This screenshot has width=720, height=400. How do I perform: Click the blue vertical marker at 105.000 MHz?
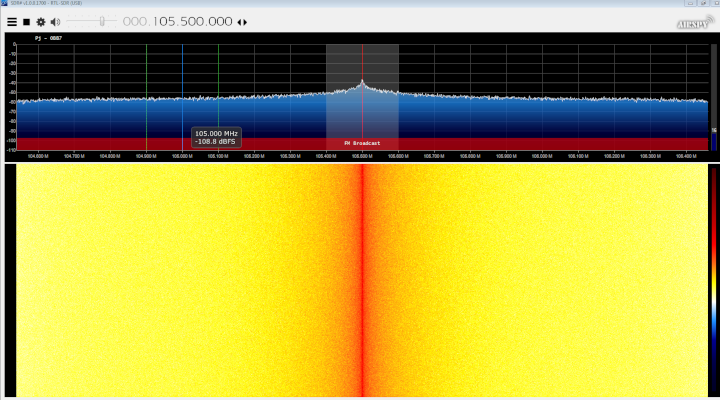182,96
